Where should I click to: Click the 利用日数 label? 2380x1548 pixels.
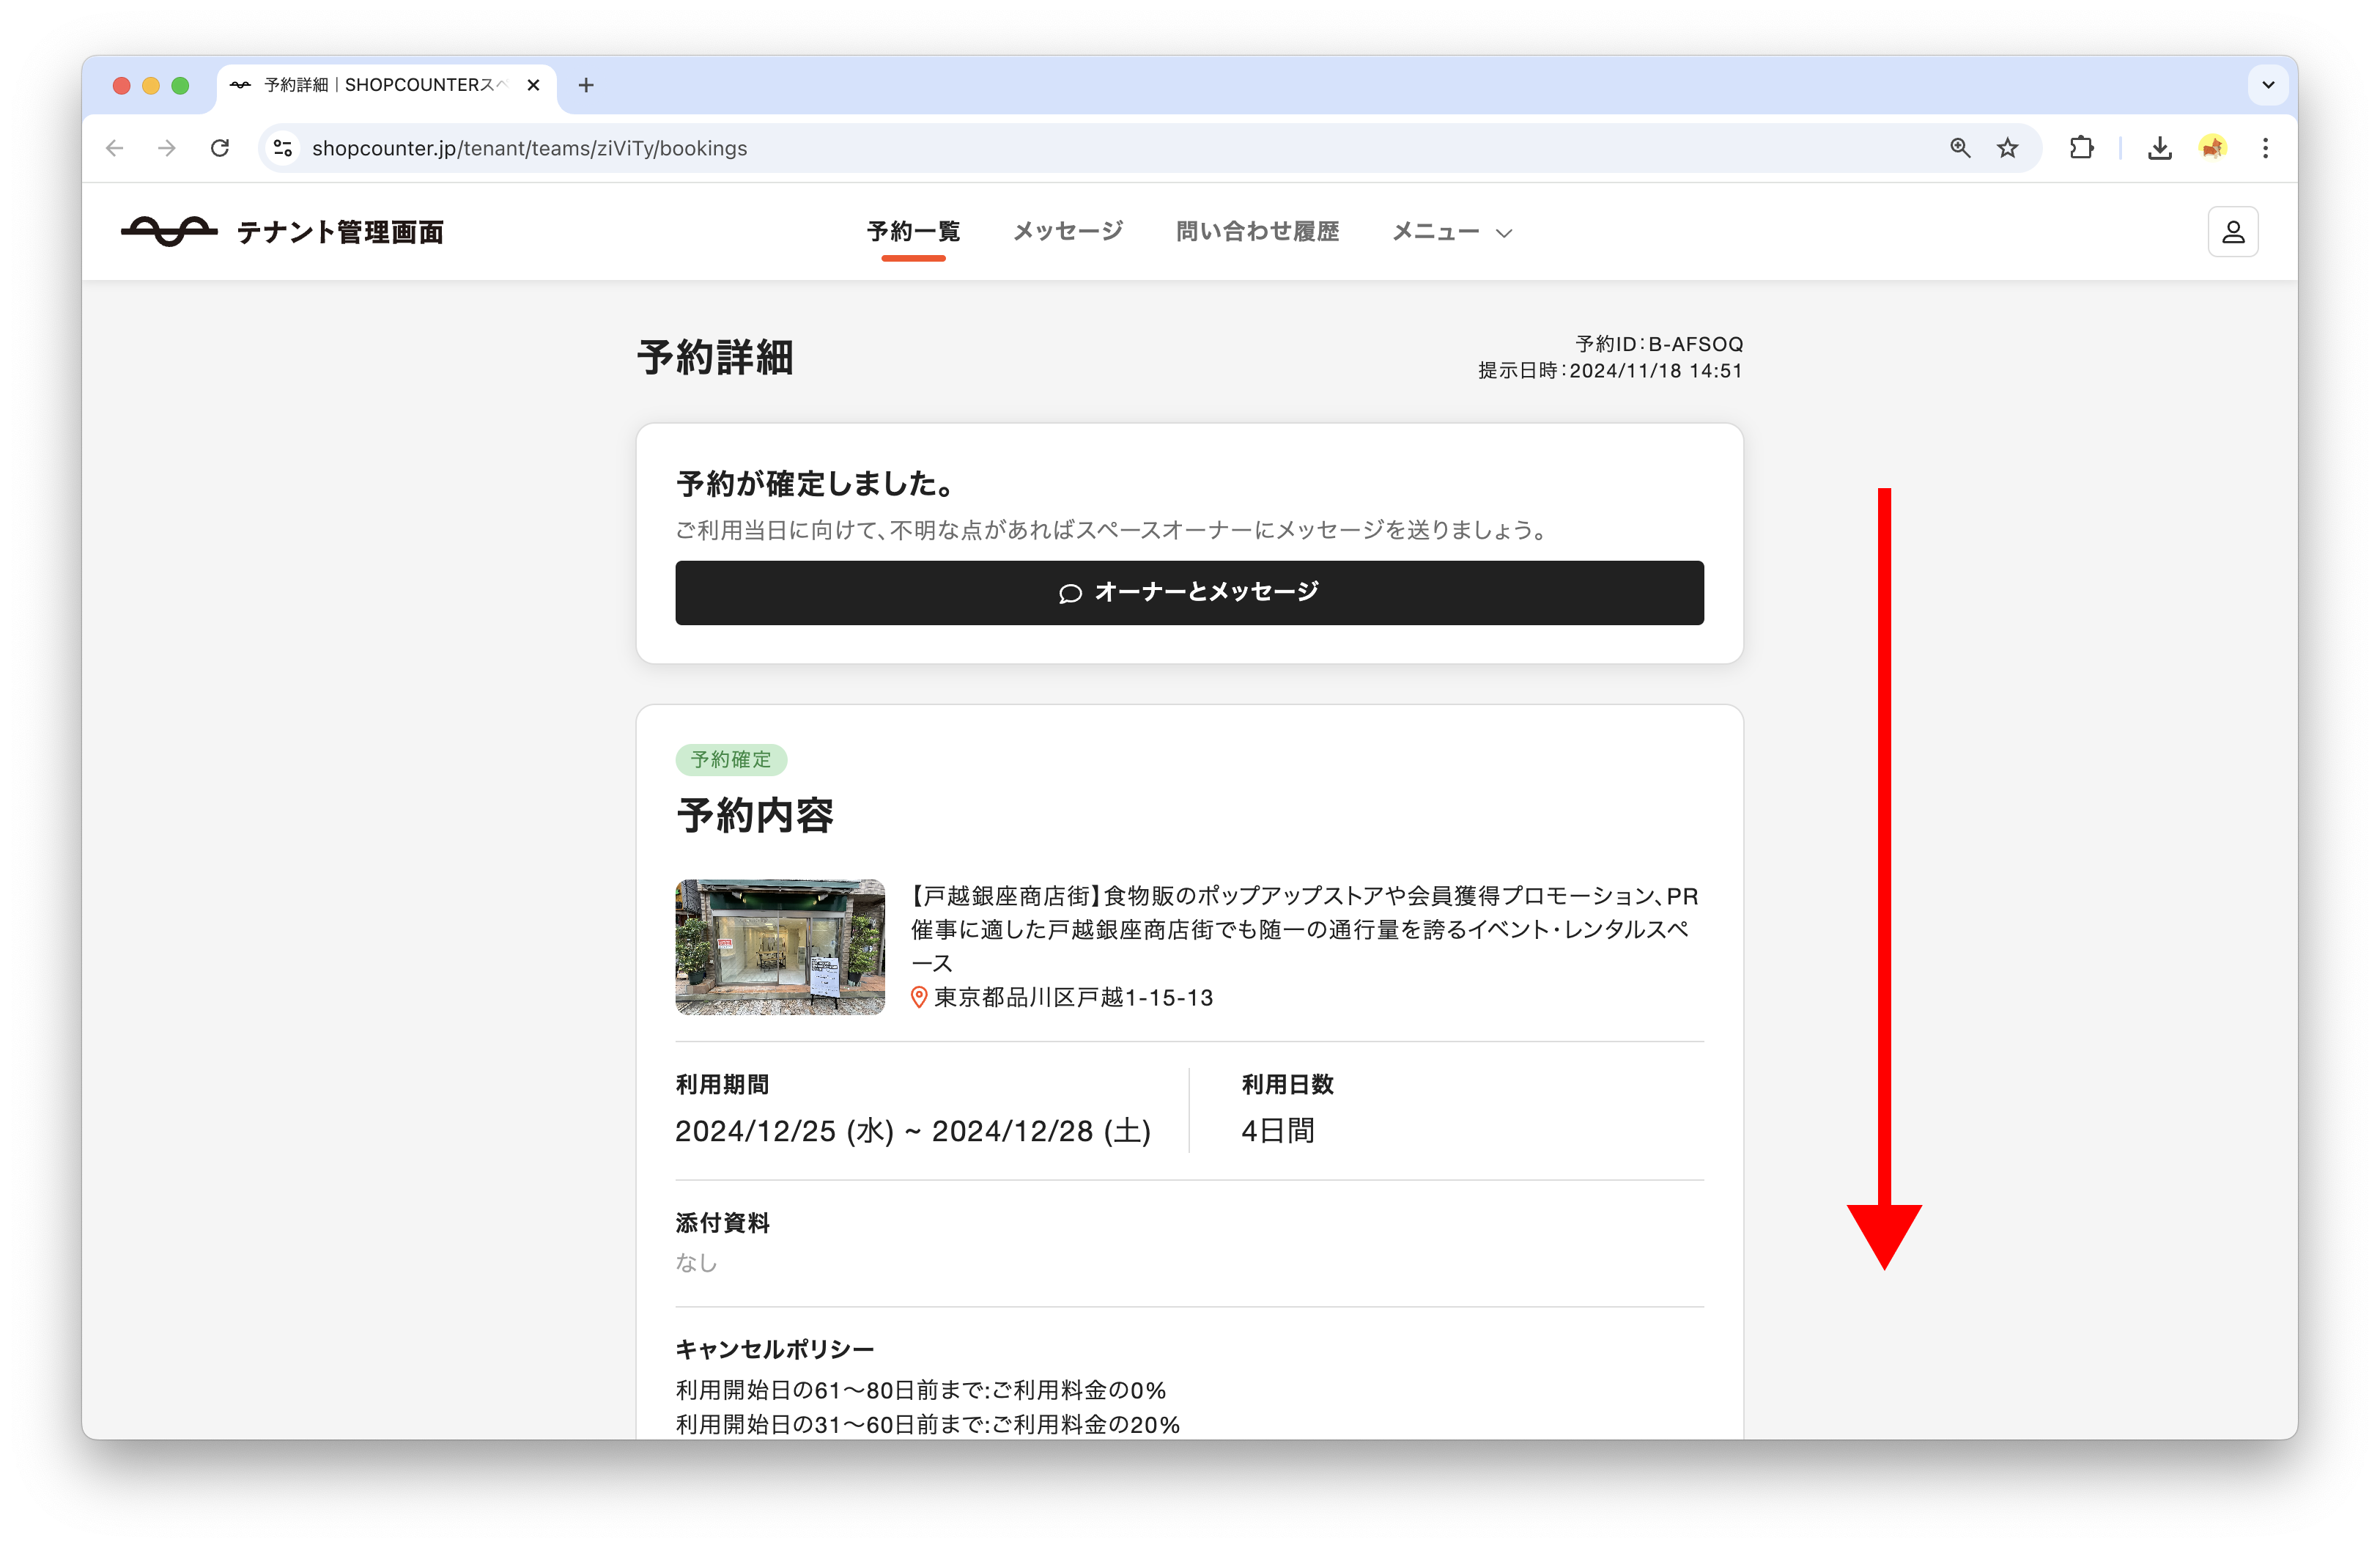coord(1287,1084)
